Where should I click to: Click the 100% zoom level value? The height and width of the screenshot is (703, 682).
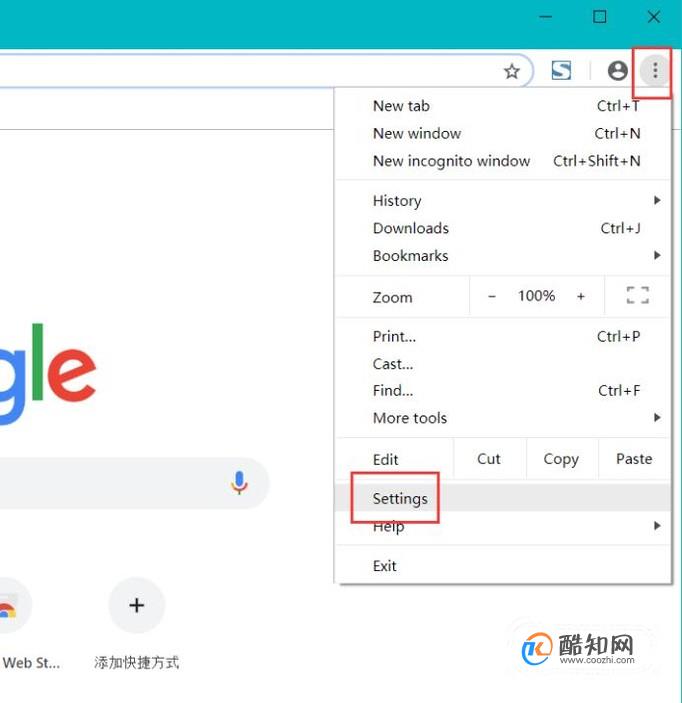point(537,296)
